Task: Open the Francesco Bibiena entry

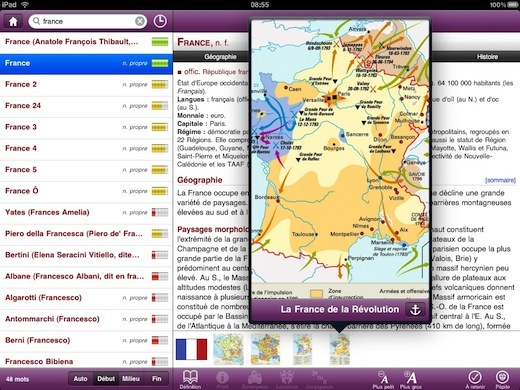Action: [x=86, y=361]
